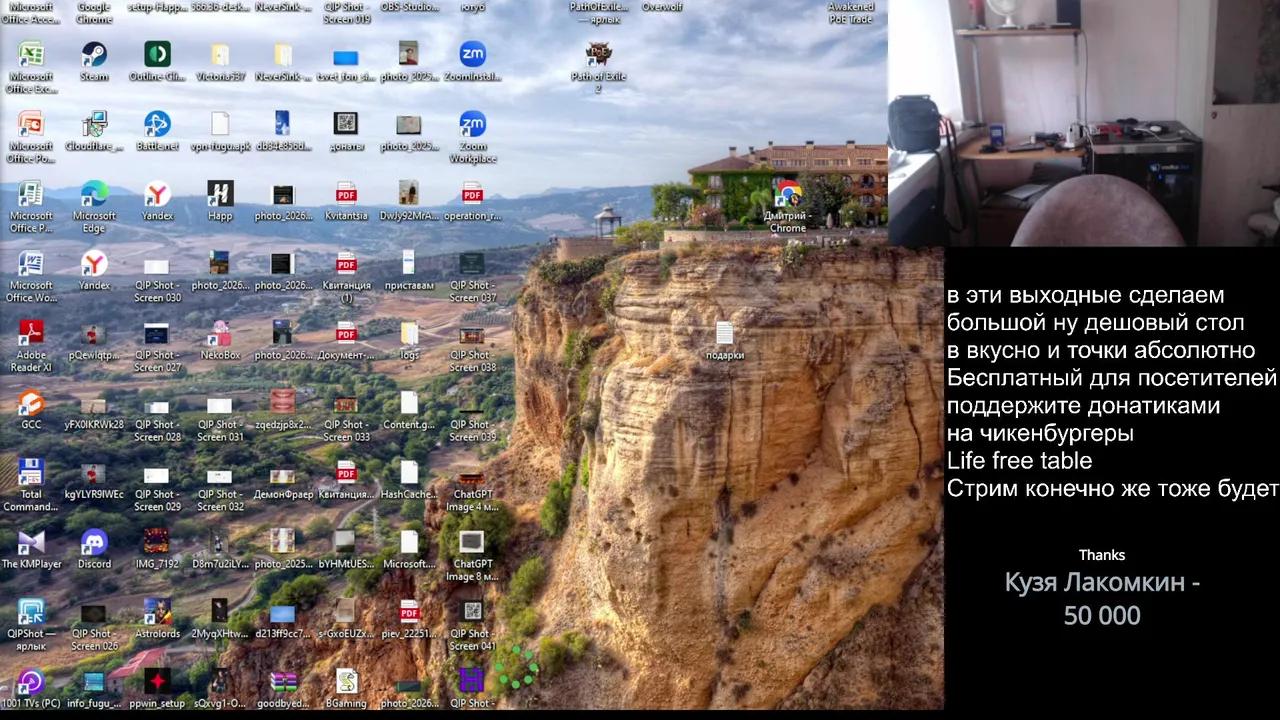Open the Kvitantsia PDF file
1280x720 pixels.
tap(346, 201)
